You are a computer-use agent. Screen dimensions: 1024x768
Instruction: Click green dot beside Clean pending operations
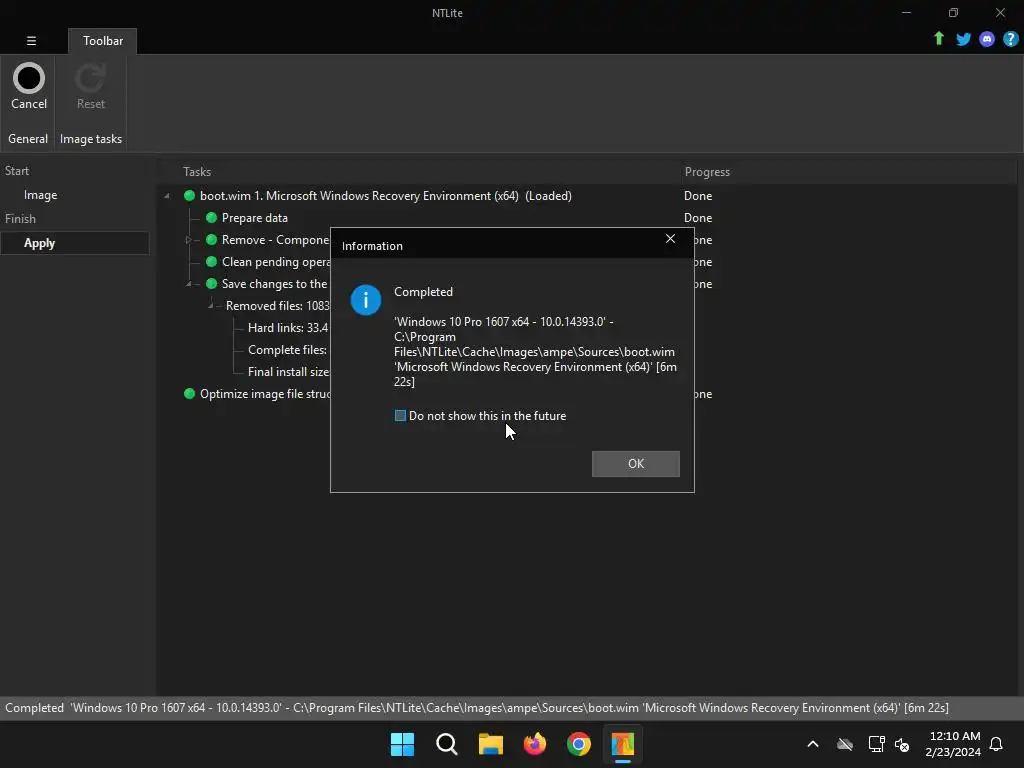(x=211, y=262)
